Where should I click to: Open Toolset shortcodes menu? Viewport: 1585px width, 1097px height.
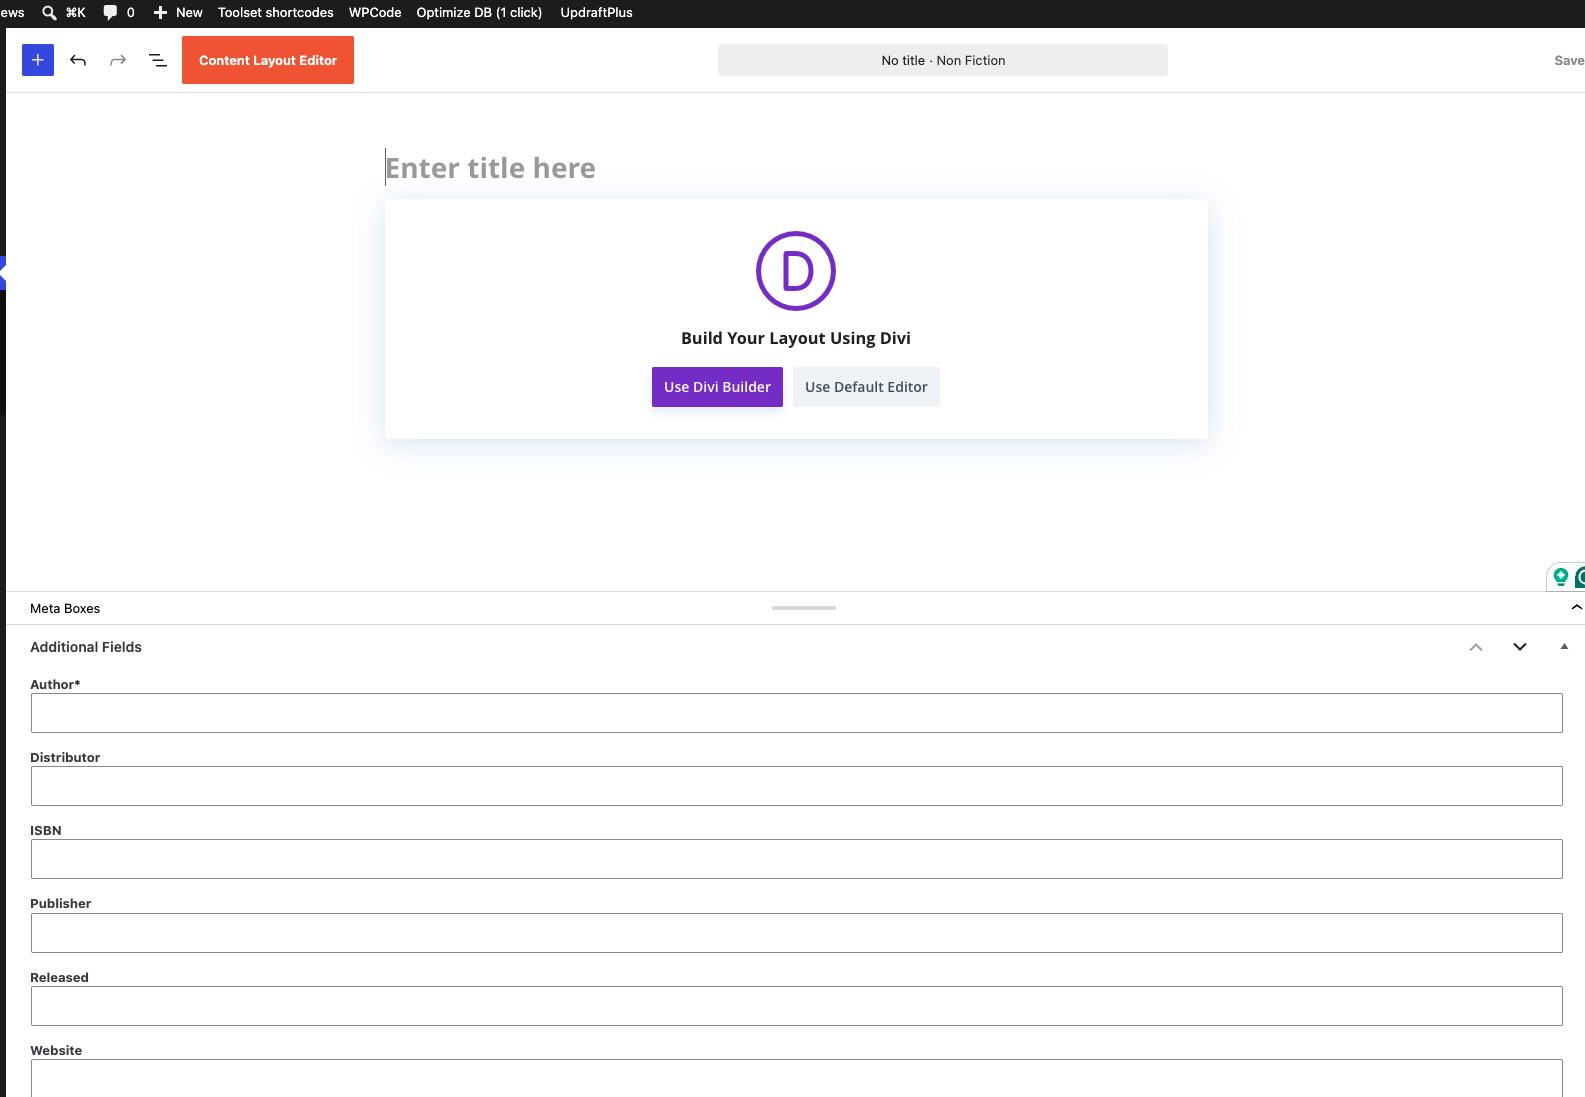(276, 13)
